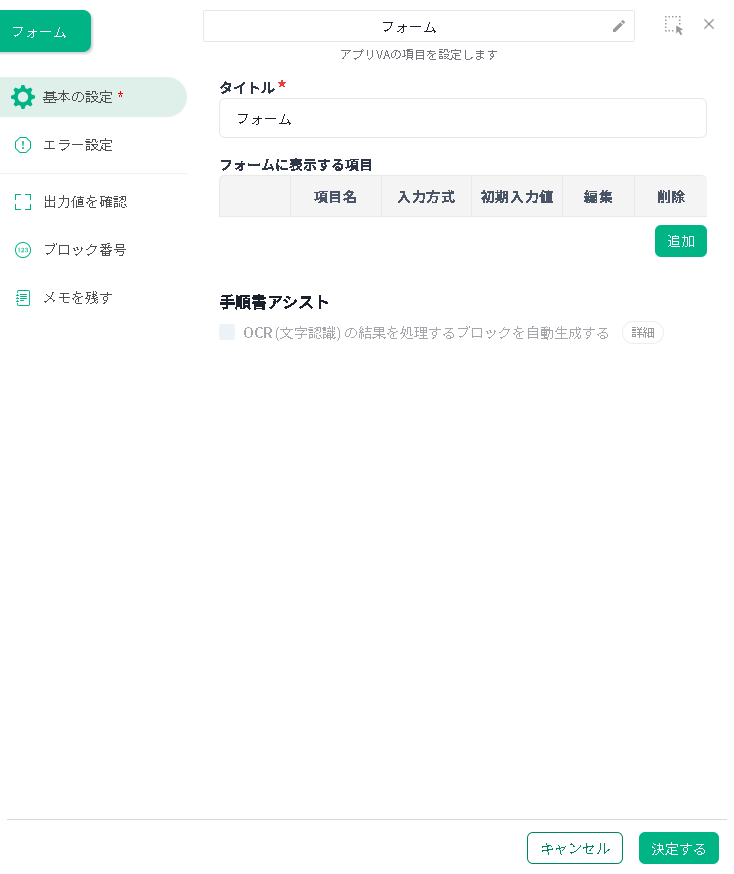Click the キャンセル button
Viewport: 734px width, 874px height.
pos(574,848)
